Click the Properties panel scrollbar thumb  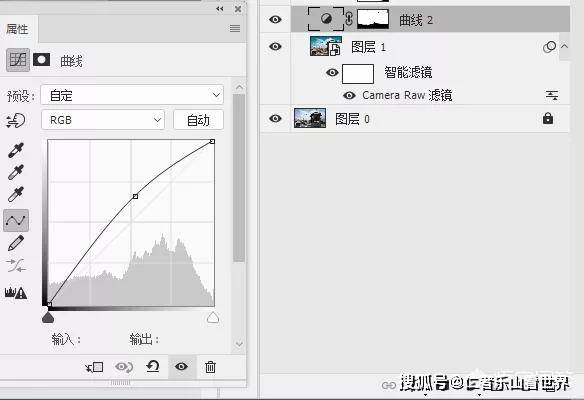point(239,178)
